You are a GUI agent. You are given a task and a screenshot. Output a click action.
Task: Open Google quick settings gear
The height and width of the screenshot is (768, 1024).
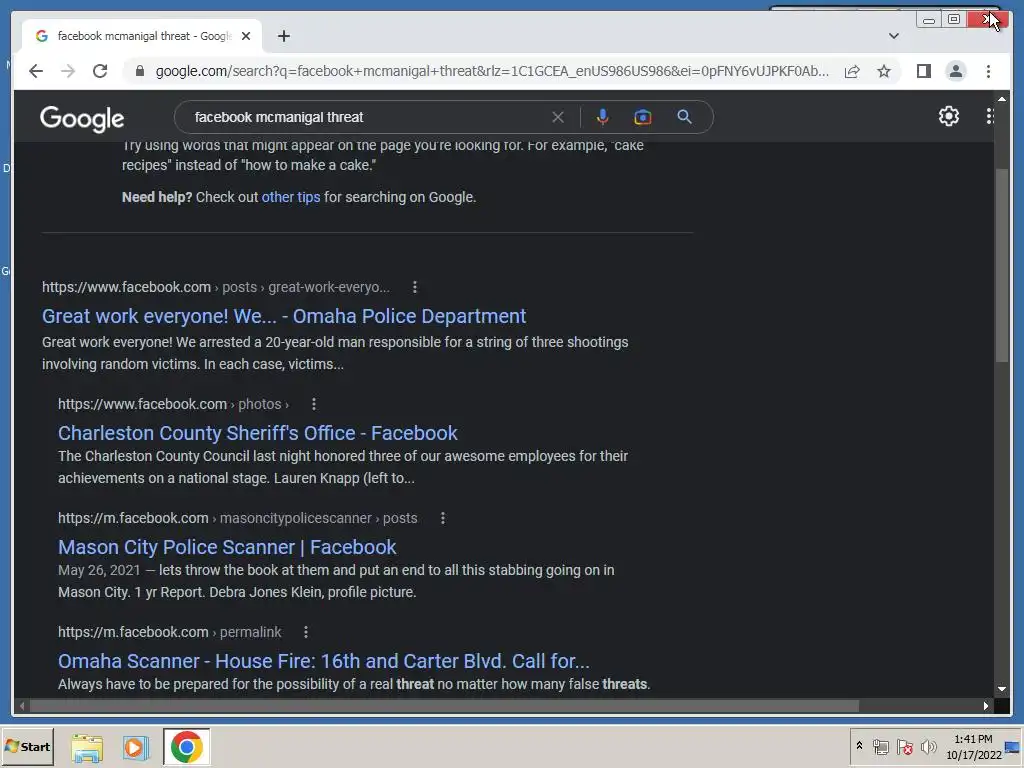click(x=949, y=116)
